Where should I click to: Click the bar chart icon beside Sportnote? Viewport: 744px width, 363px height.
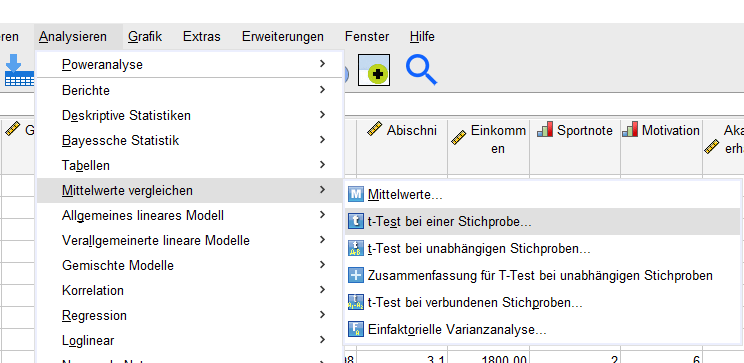545,130
